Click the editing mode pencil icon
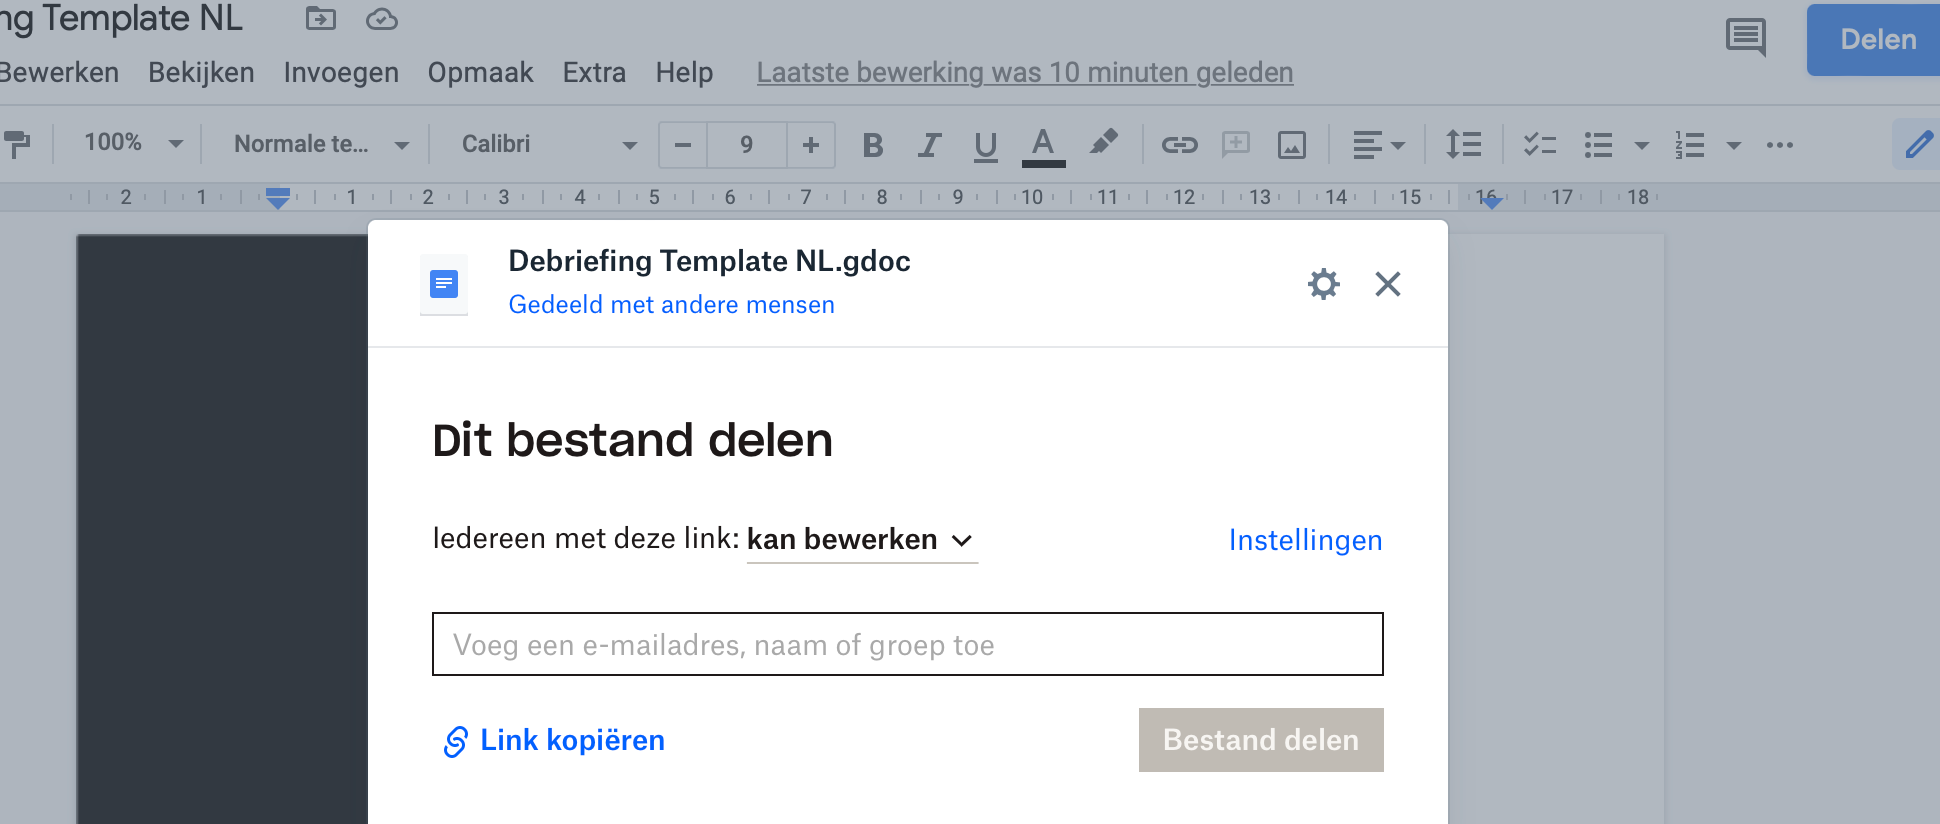1940x824 pixels. pos(1918,145)
